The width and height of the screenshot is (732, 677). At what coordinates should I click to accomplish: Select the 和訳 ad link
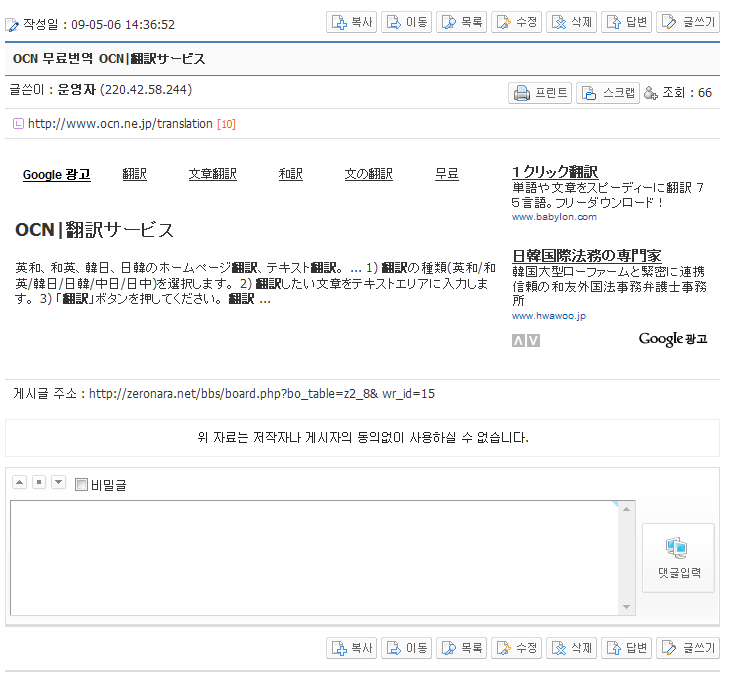290,174
